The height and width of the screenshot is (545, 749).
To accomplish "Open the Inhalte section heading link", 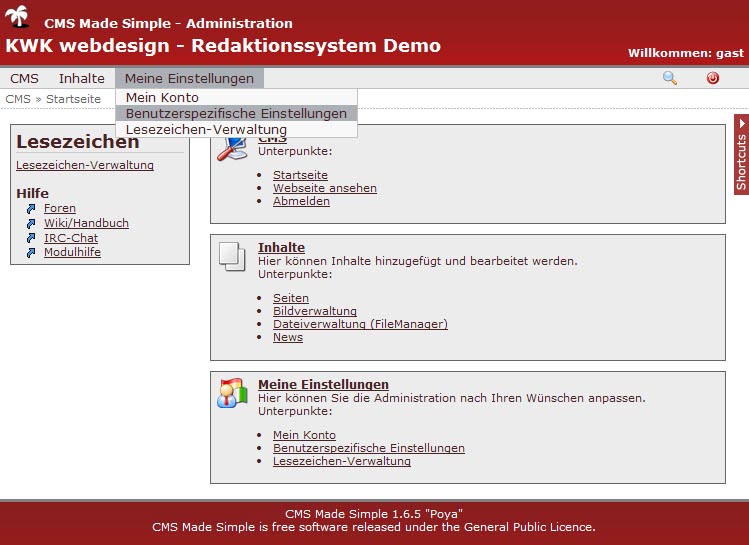I will (x=281, y=247).
